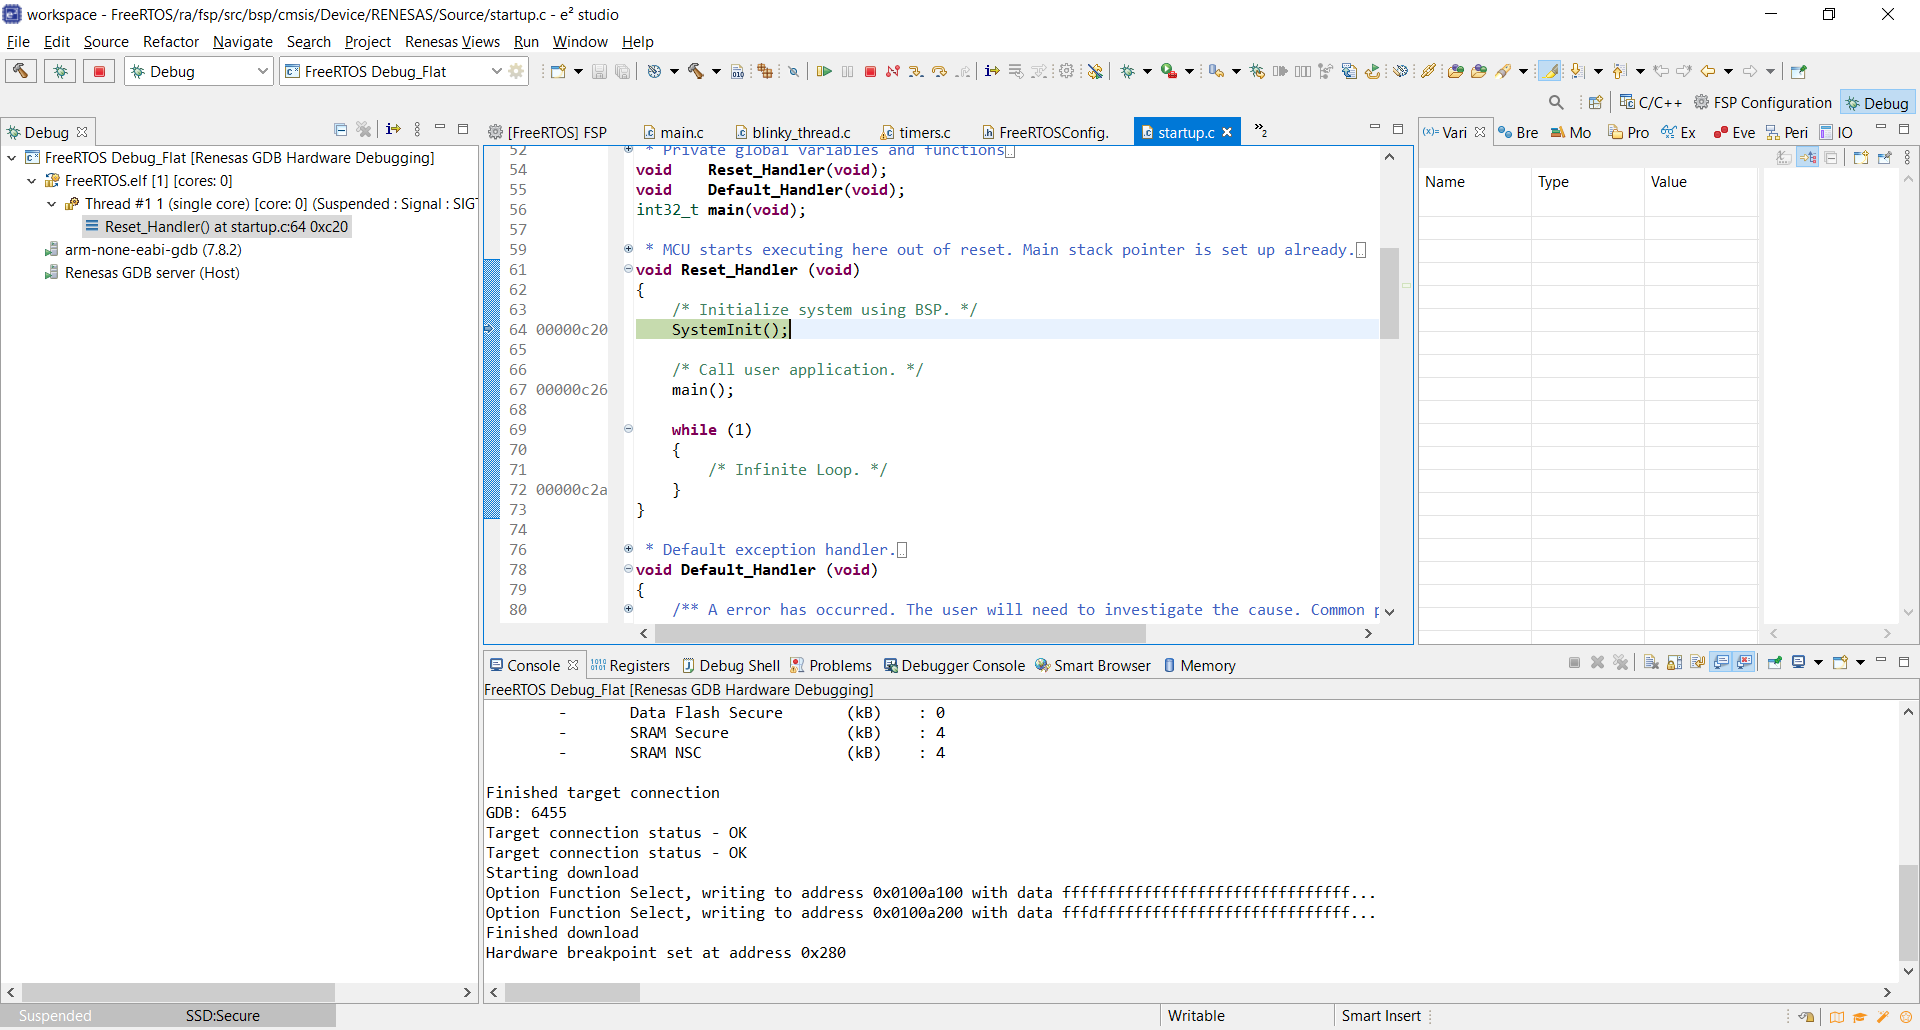Open the FreeRTOSConfig. editor tab
Viewport: 1920px width, 1030px height.
(1046, 132)
